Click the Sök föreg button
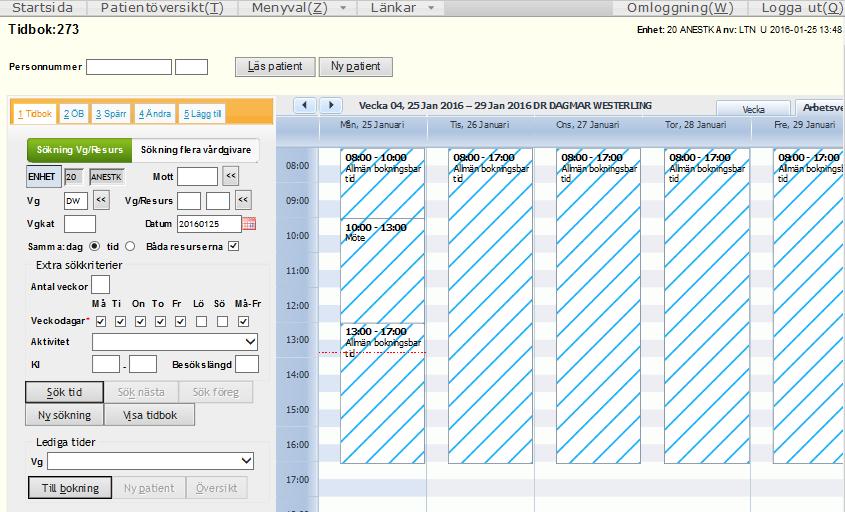 tap(216, 392)
